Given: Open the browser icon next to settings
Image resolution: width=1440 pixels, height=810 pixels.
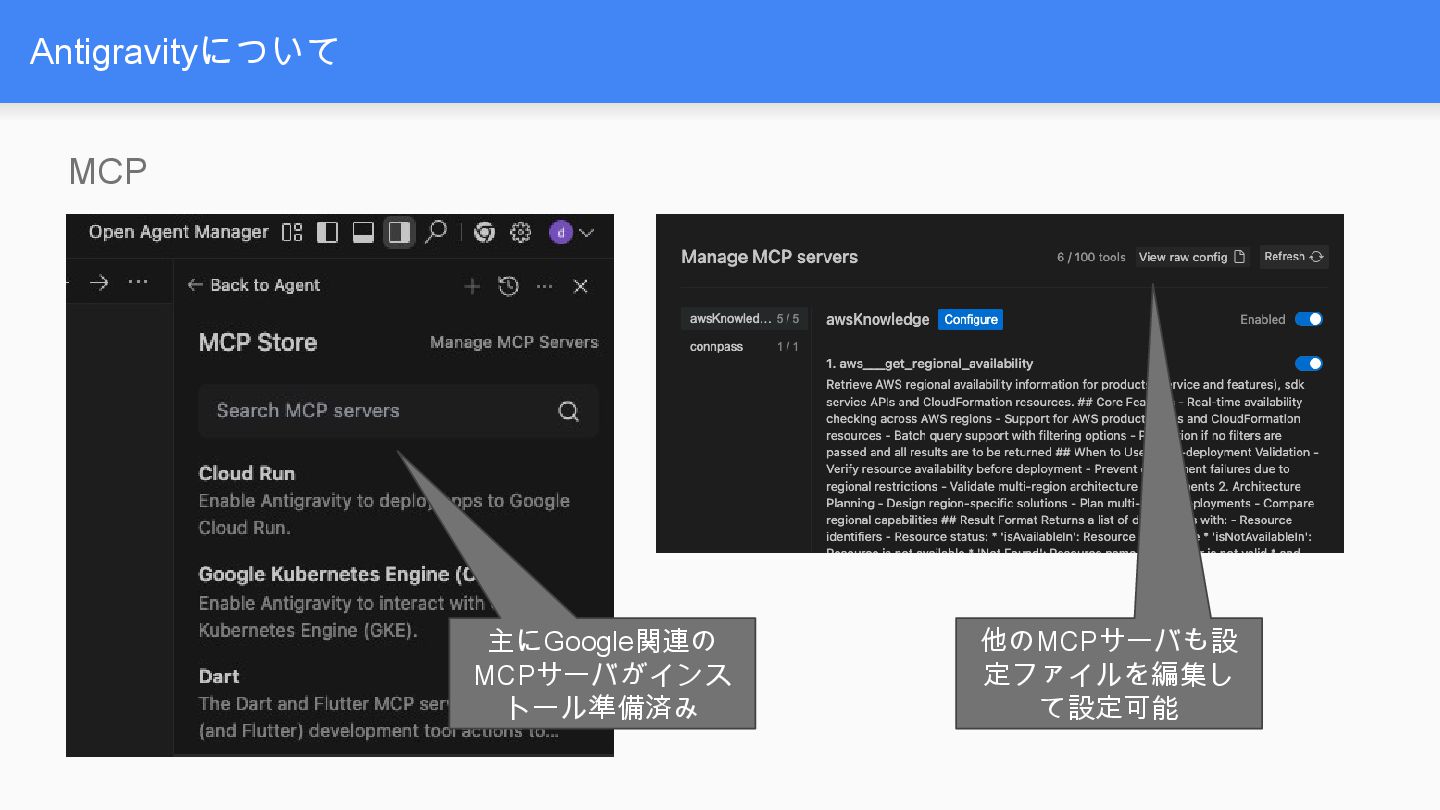Looking at the screenshot, I should coord(484,232).
